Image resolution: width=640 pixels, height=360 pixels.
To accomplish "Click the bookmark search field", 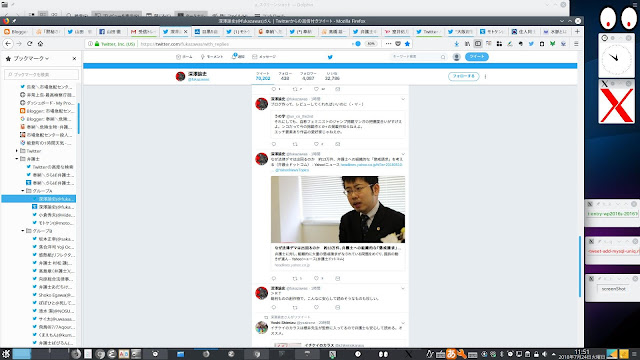I will point(42,74).
